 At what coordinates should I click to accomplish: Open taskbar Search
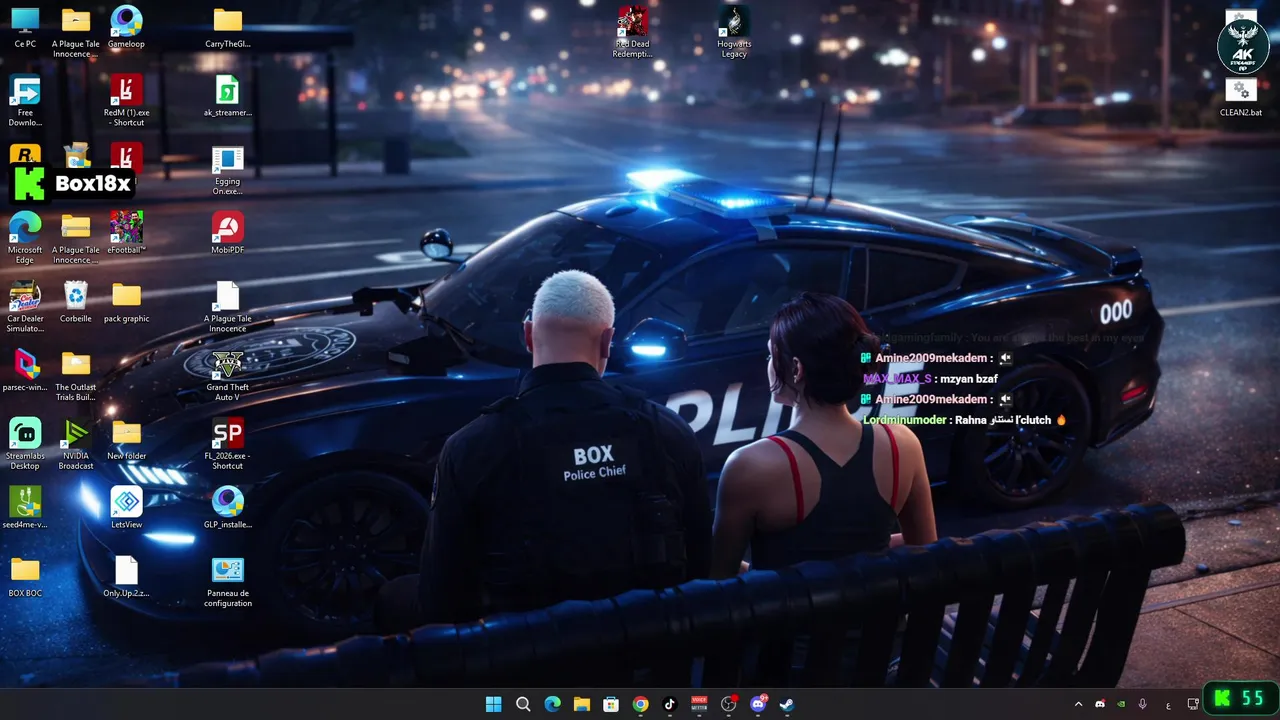point(523,704)
